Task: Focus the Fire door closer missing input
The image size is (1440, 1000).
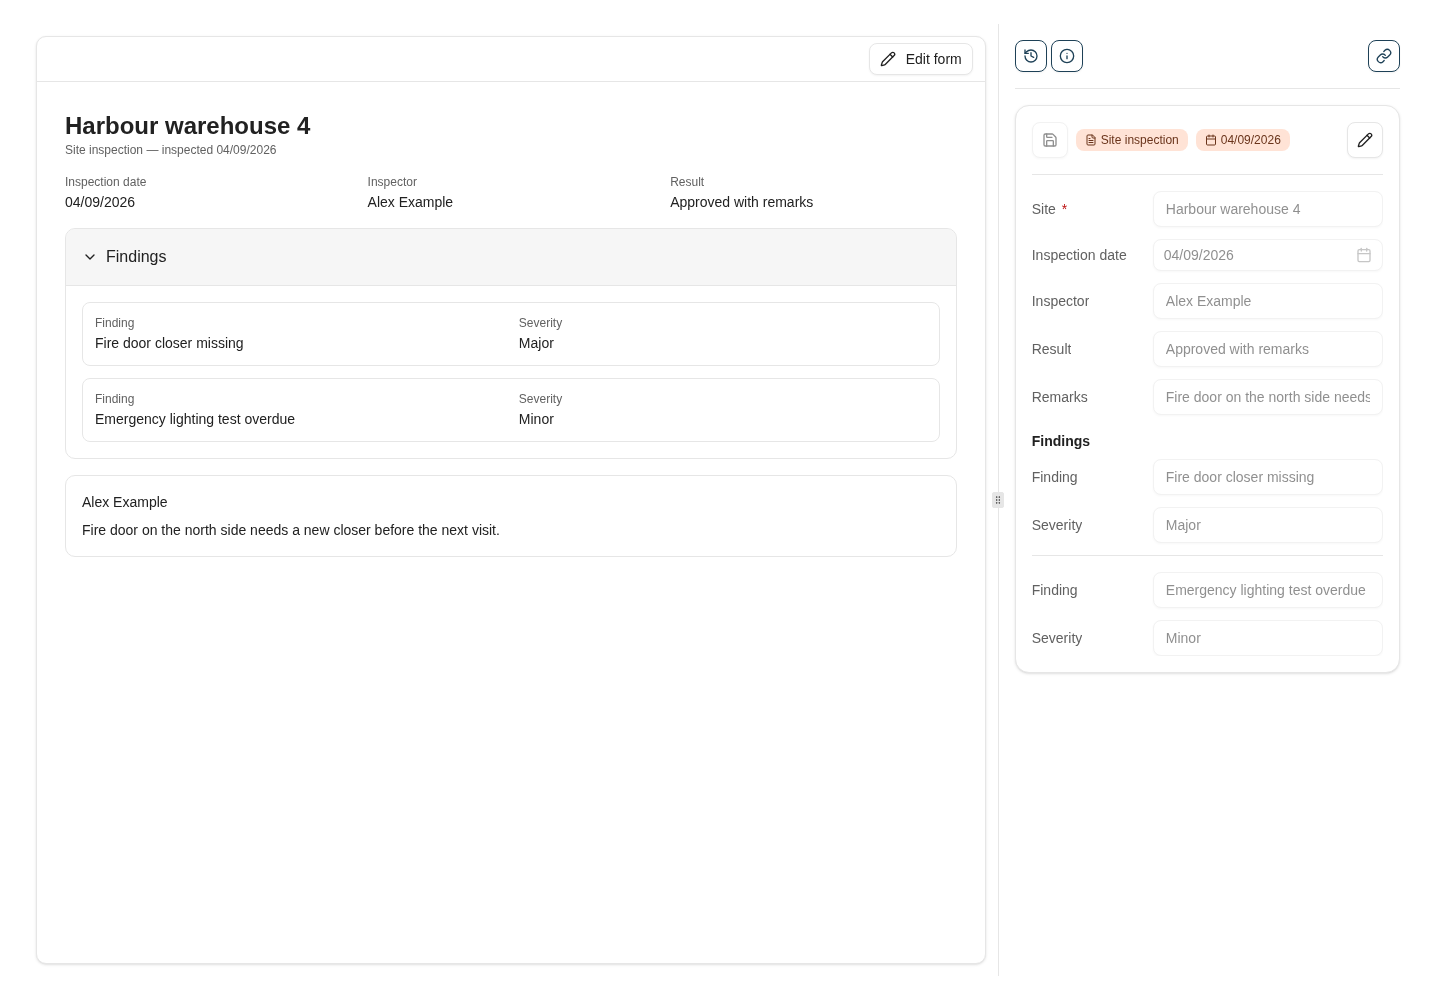Action: [x=1267, y=477]
